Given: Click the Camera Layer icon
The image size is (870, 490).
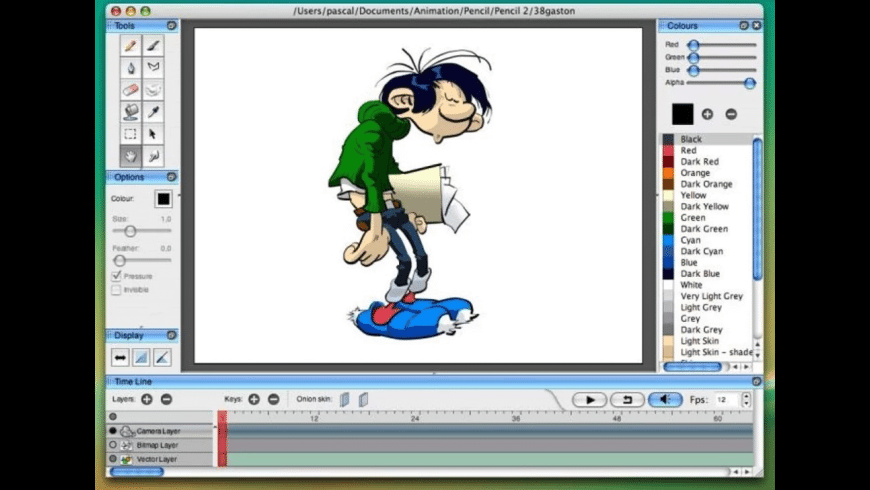Looking at the screenshot, I should coord(127,431).
